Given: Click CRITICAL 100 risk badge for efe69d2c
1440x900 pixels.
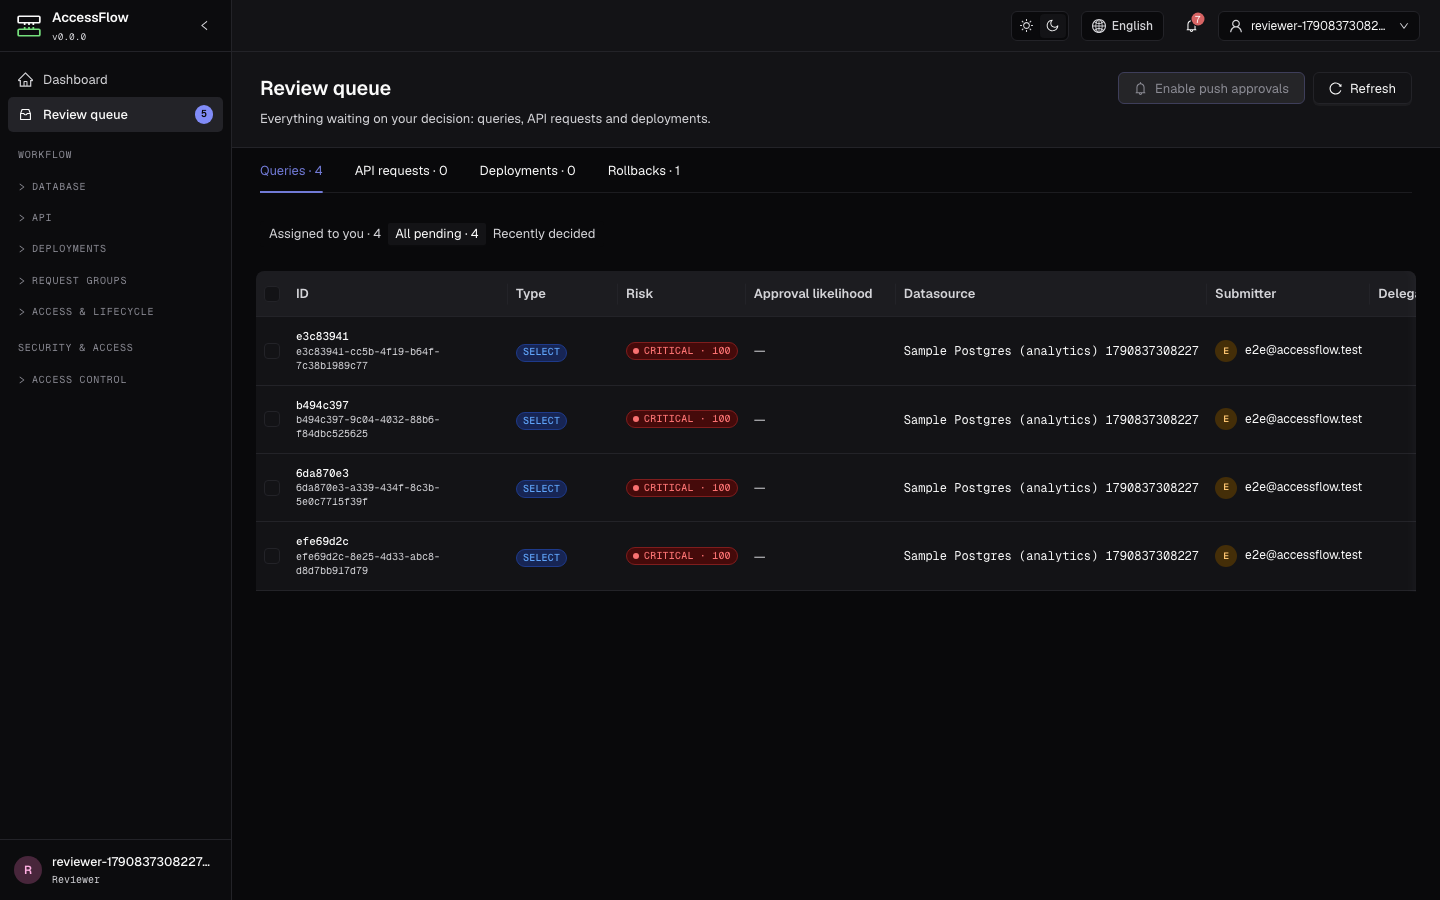Looking at the screenshot, I should (x=682, y=556).
